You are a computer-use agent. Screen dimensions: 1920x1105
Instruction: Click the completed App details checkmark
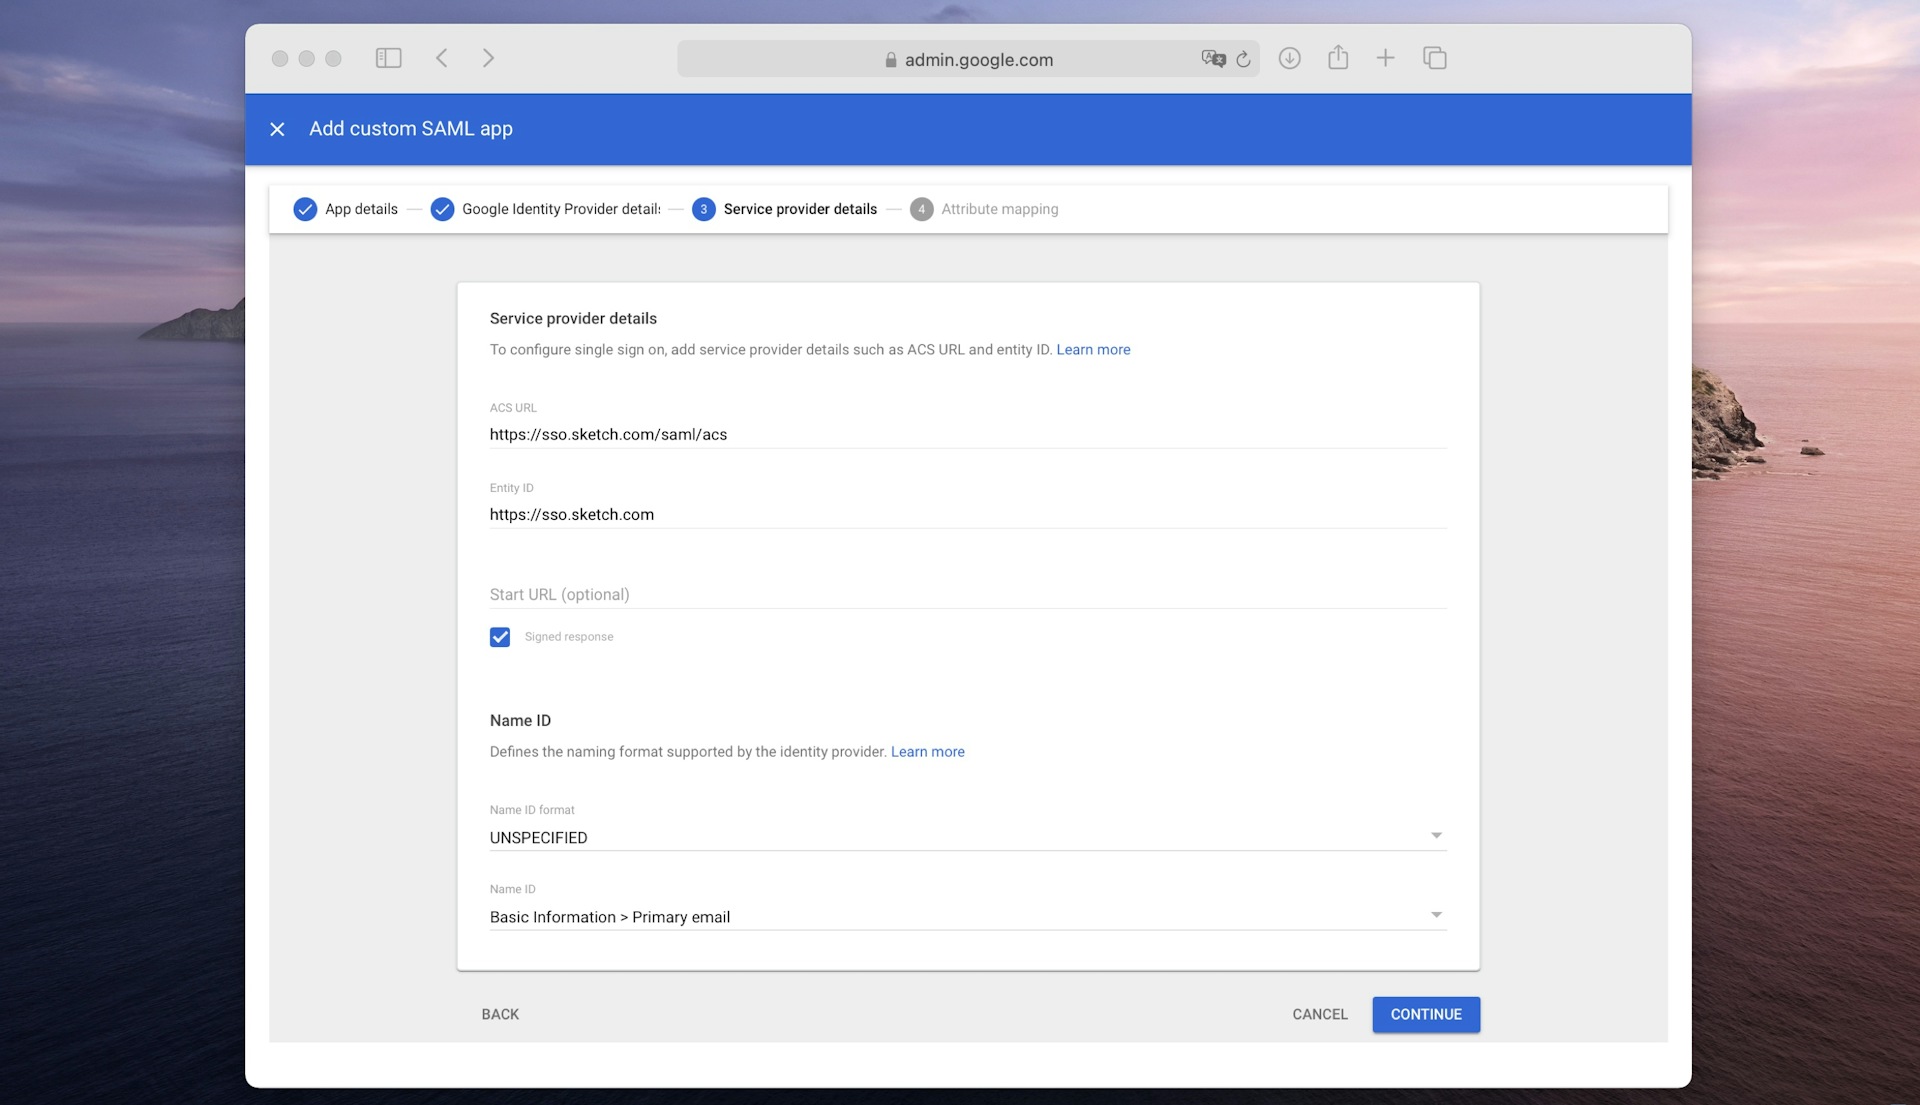click(x=303, y=208)
